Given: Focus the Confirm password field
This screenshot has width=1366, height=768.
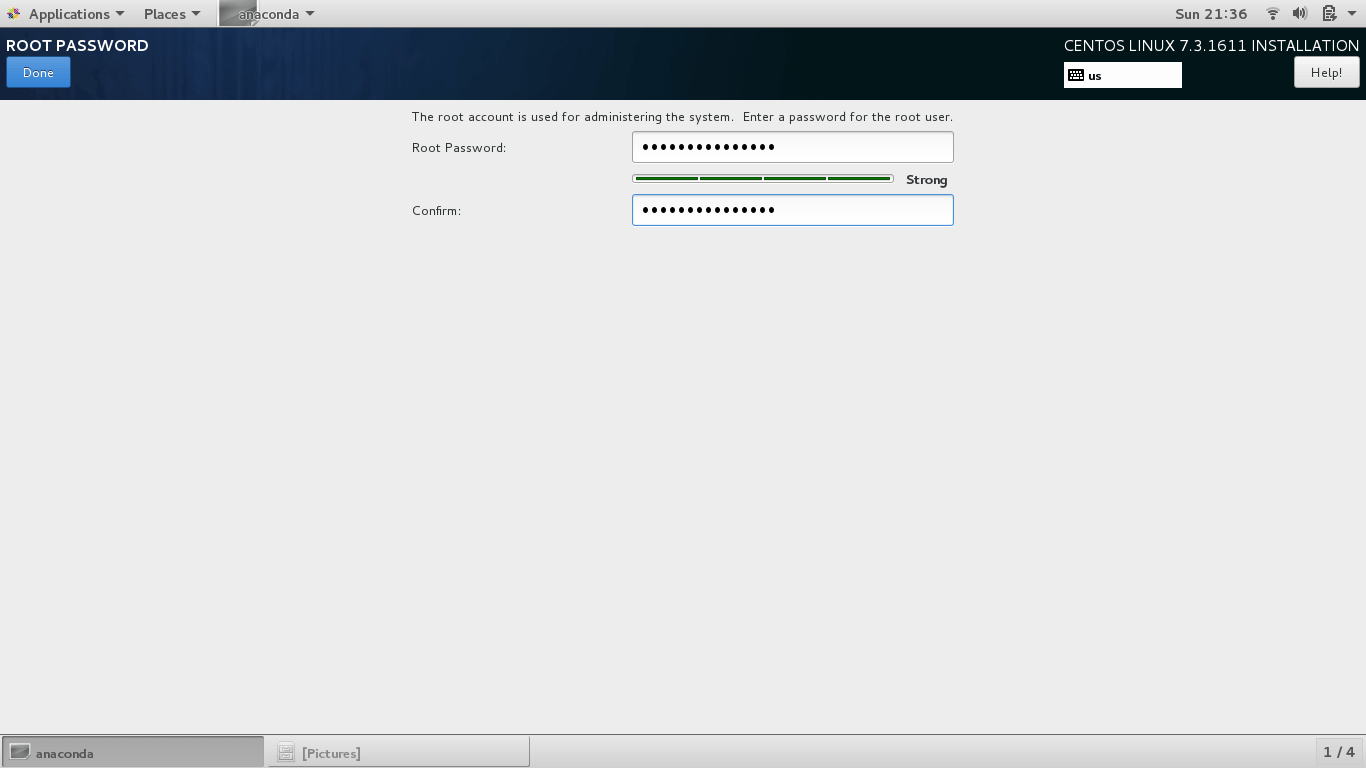Looking at the screenshot, I should coord(792,210).
